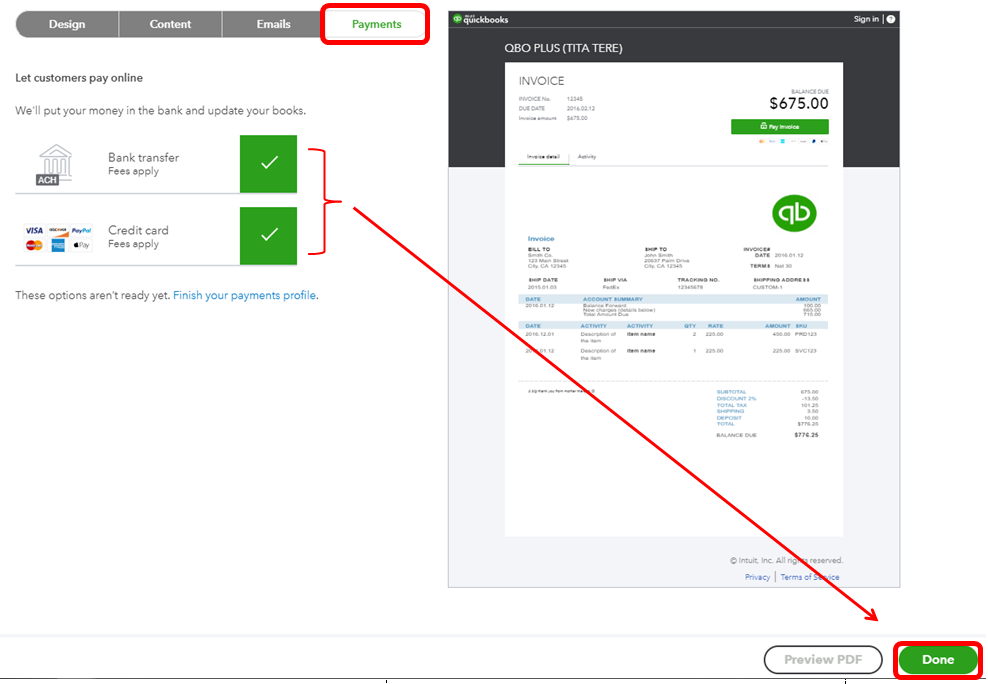Click the Visa card logo

point(34,231)
